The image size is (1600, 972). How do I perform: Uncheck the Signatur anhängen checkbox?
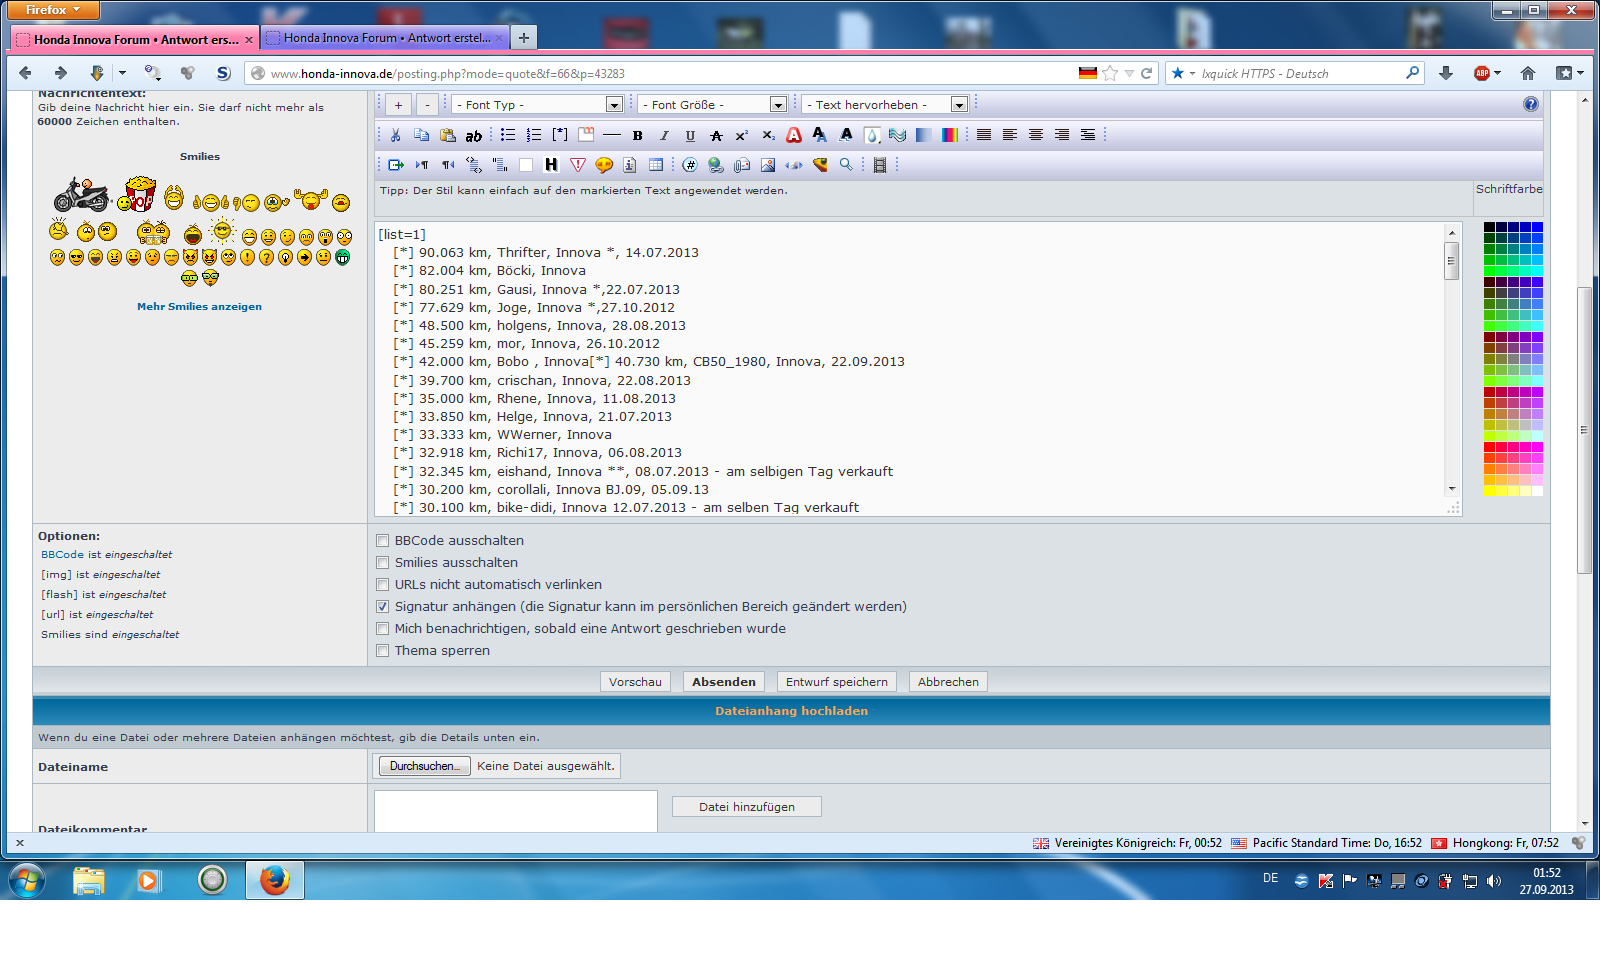pos(382,607)
